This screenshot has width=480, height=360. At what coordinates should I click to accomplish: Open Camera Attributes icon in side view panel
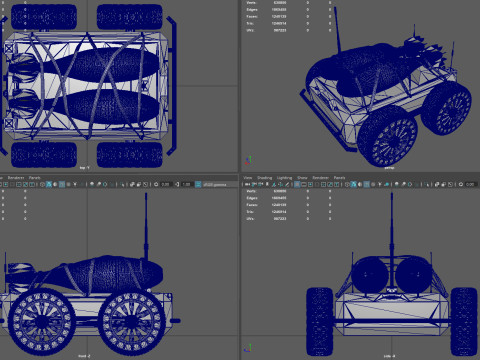(x=260, y=184)
